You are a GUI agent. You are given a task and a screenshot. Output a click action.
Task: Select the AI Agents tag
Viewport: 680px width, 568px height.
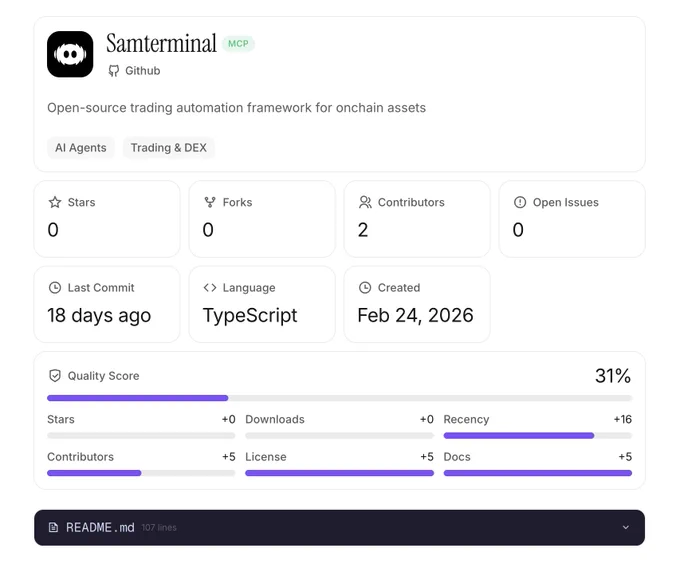81,148
